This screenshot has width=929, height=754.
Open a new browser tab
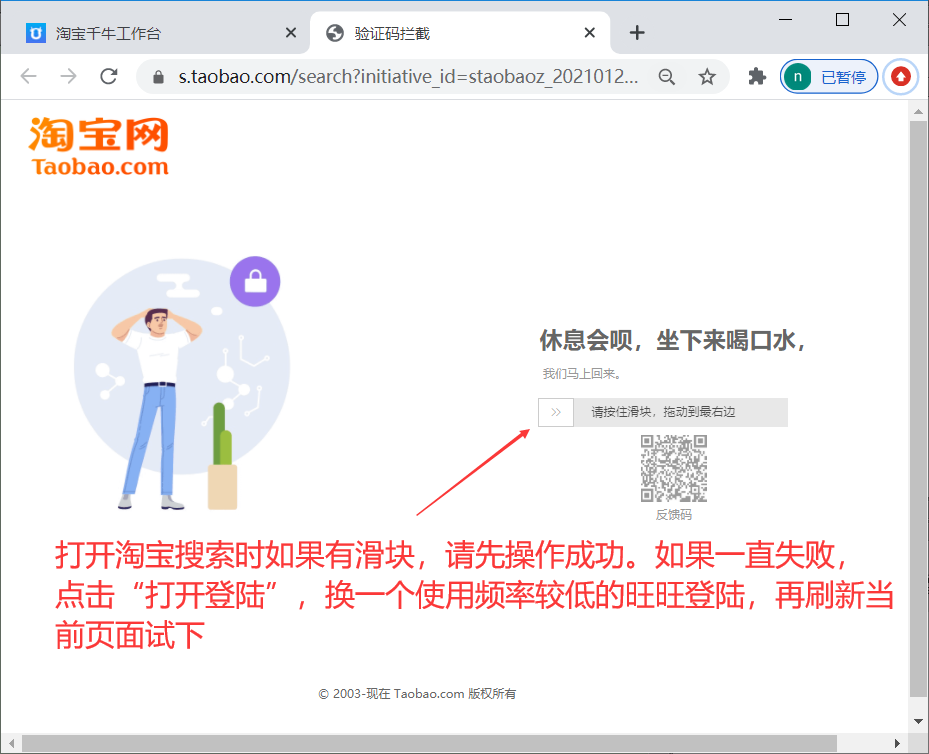[637, 33]
